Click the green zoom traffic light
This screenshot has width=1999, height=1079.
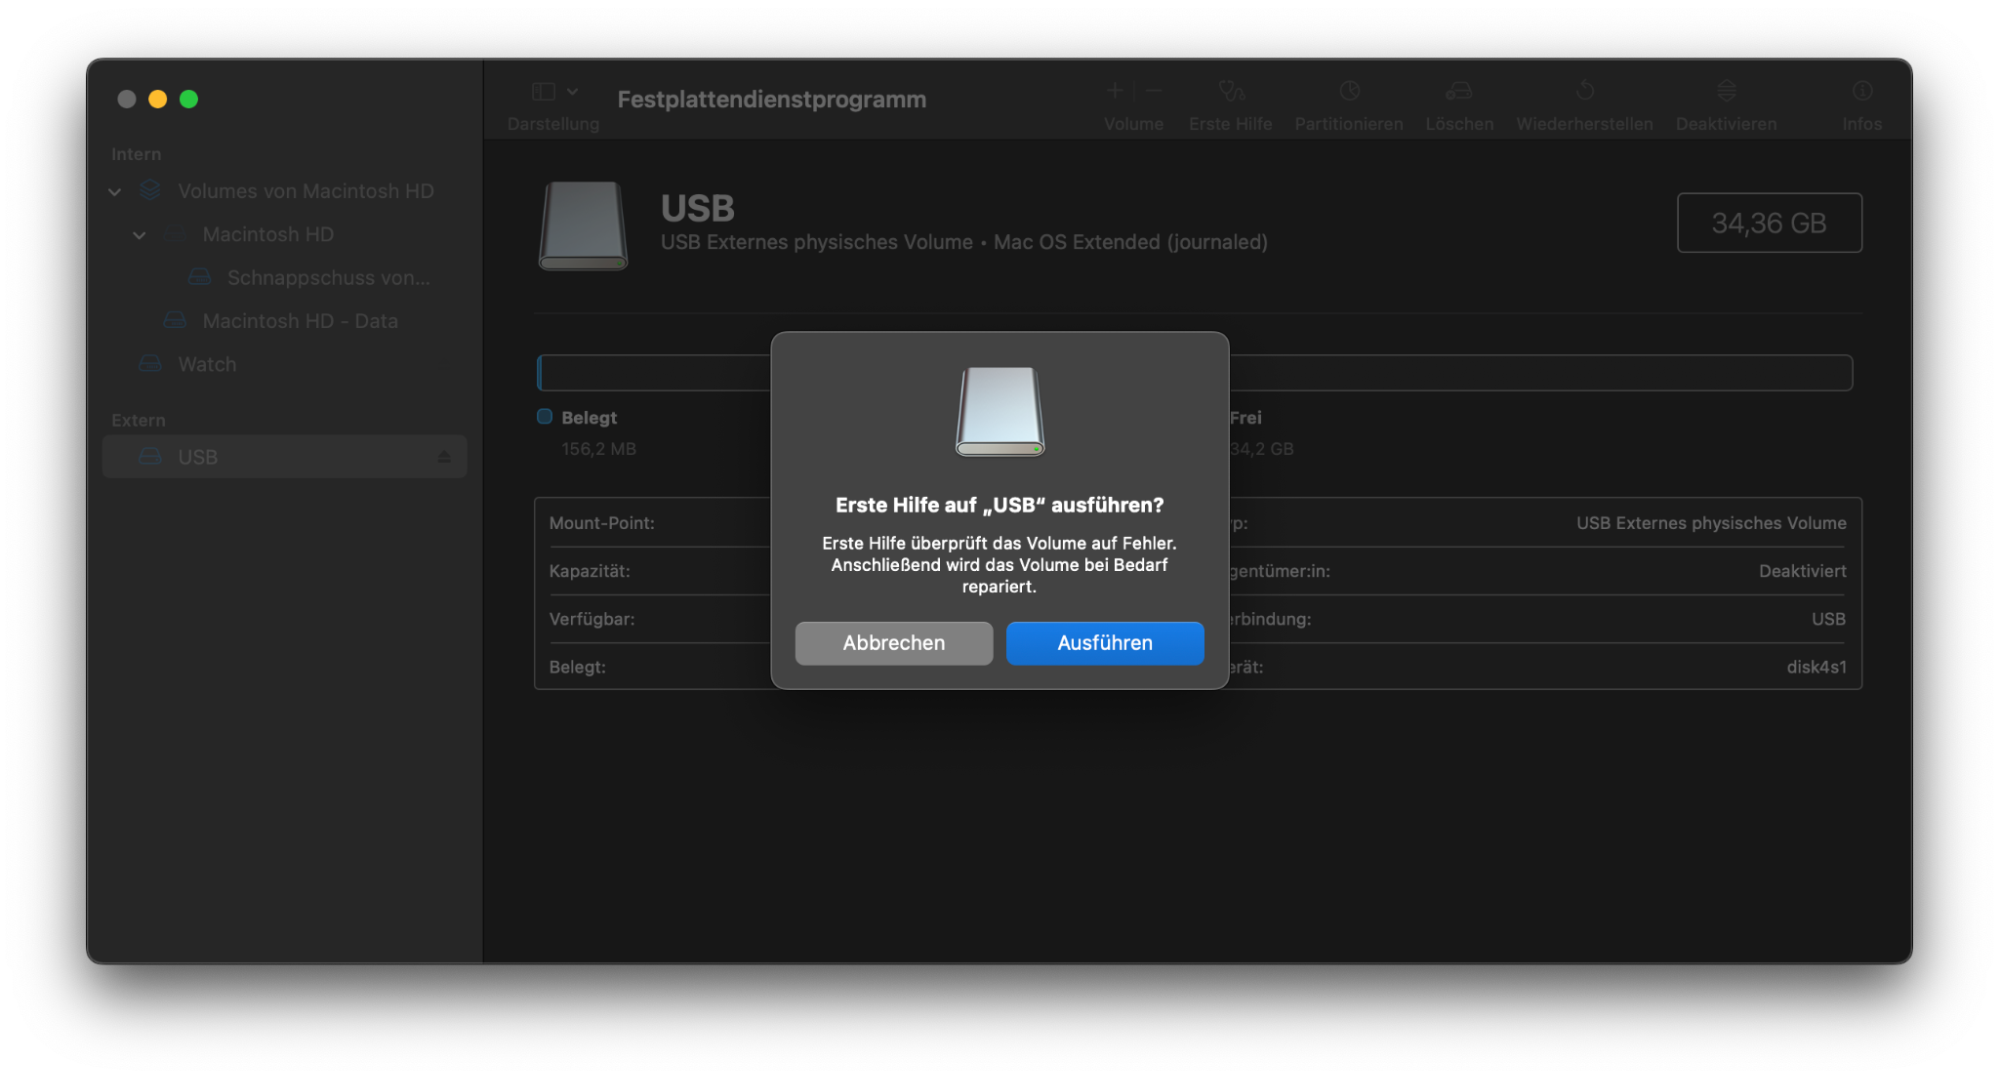click(188, 99)
